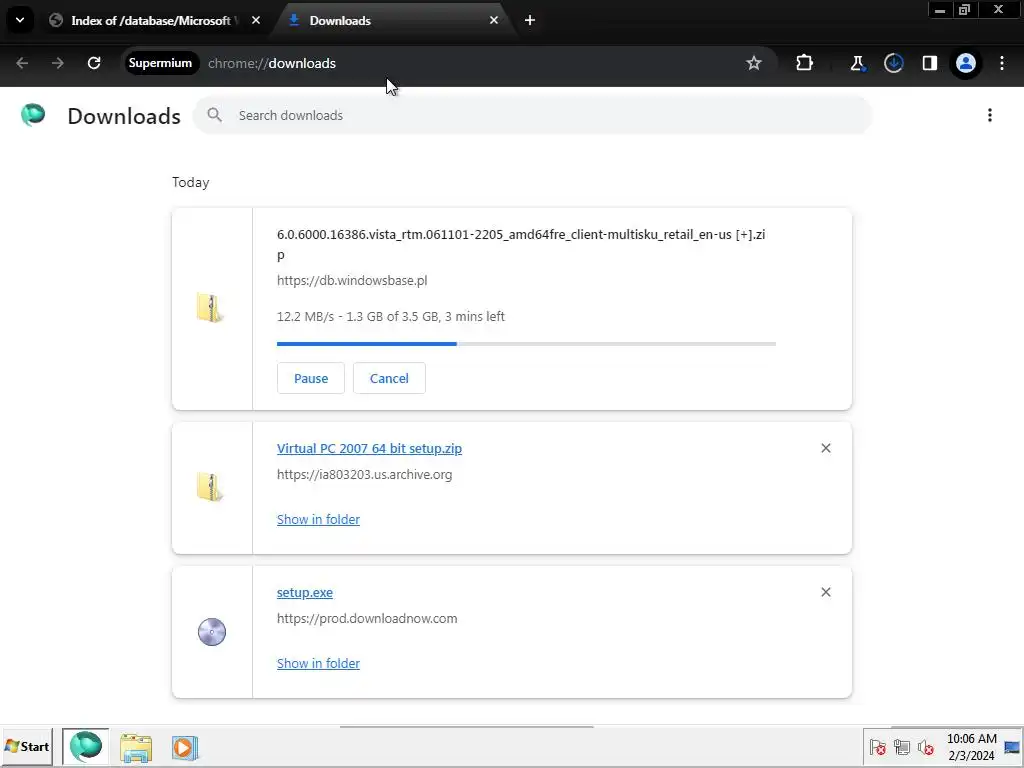Go forward with the forward arrow
Viewport: 1024px width, 768px height.
tap(58, 63)
